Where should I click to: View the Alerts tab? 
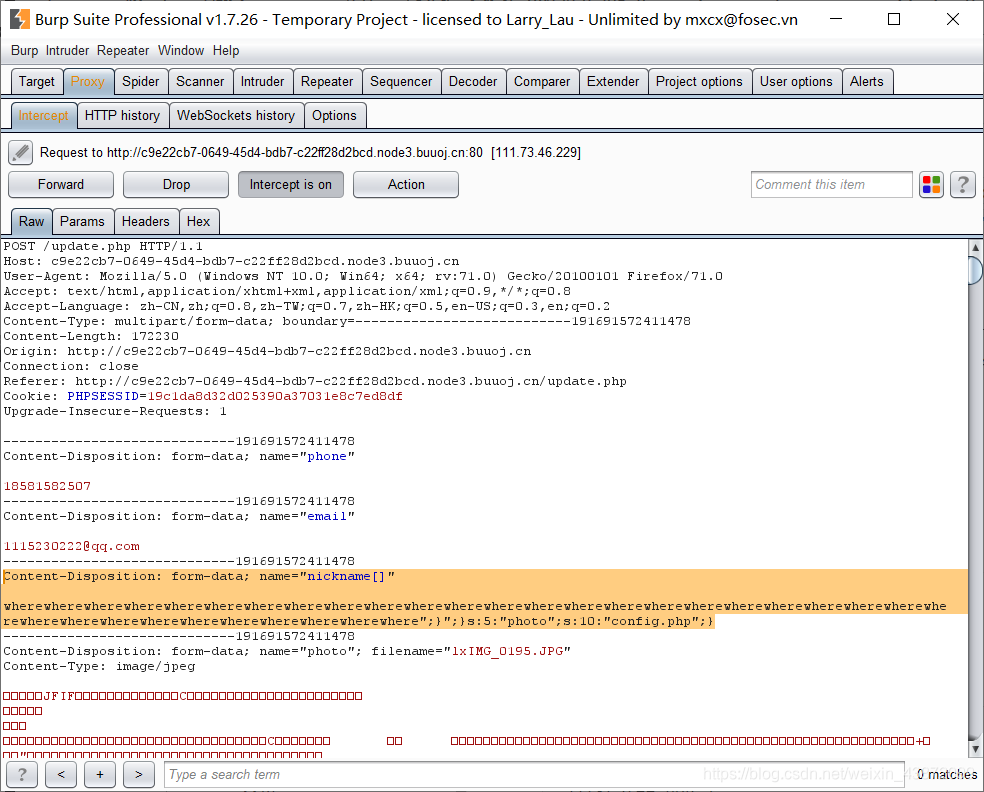(867, 82)
